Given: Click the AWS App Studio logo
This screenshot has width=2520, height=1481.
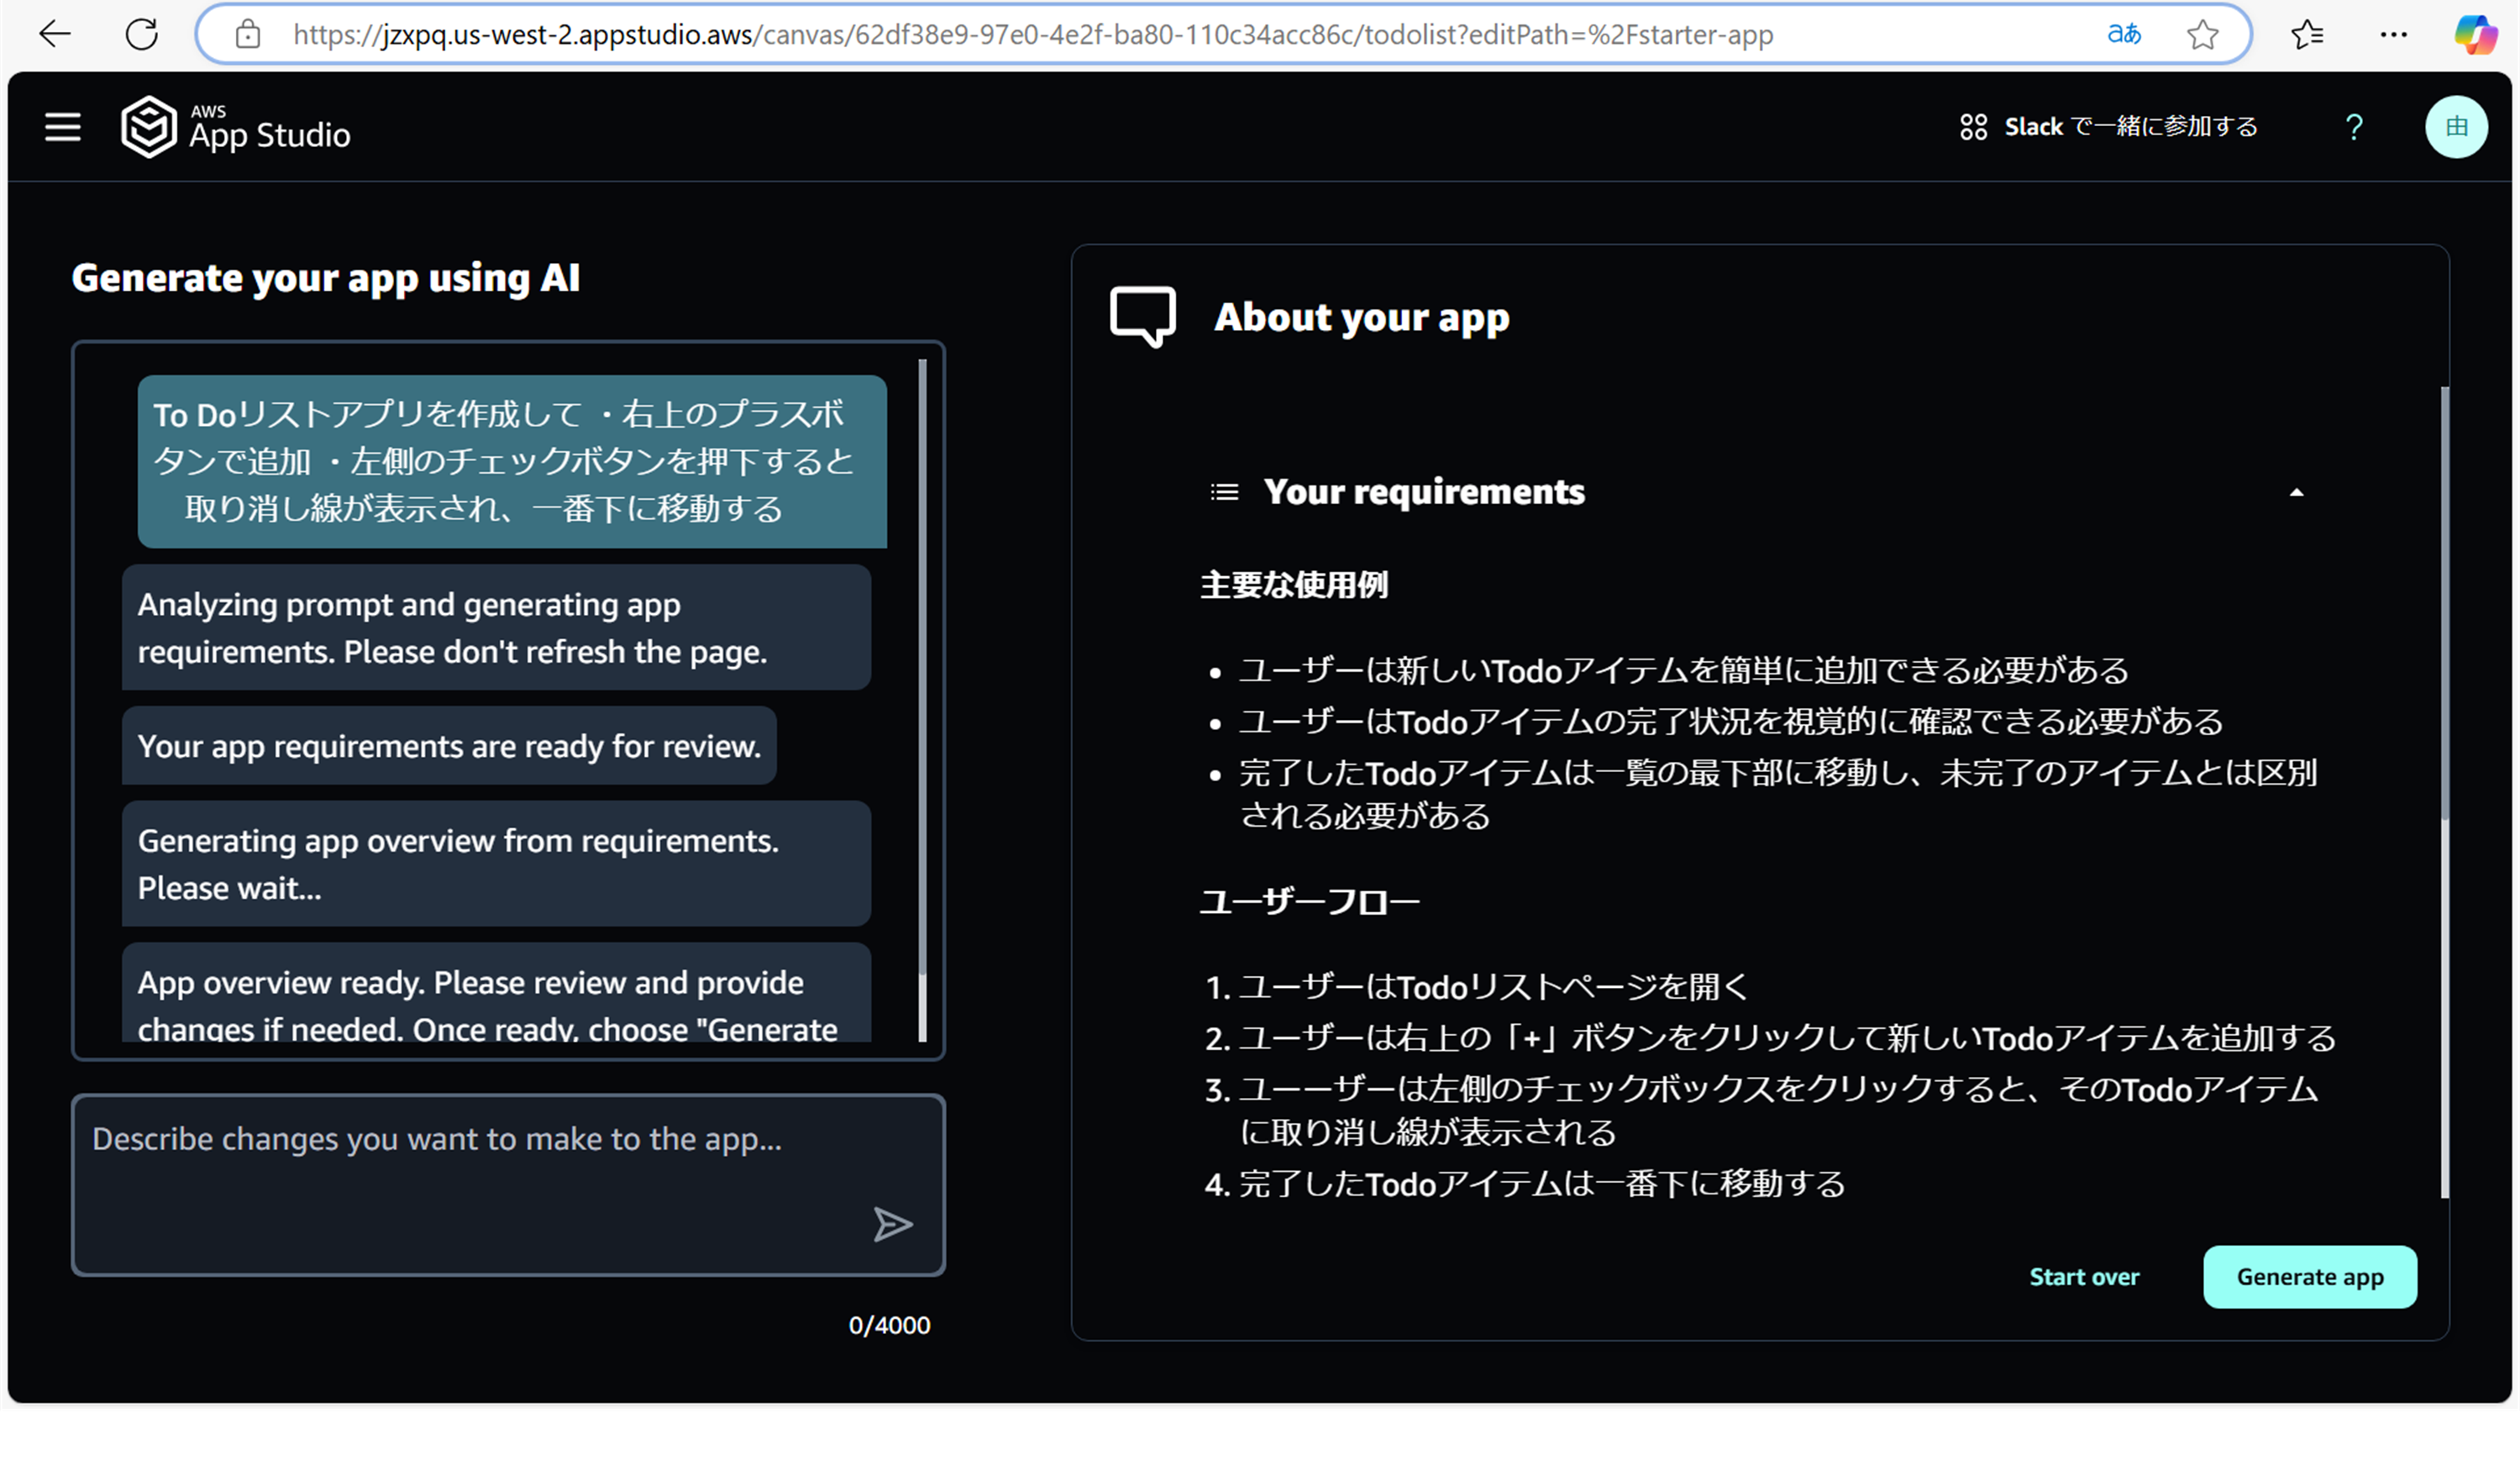Looking at the screenshot, I should tap(236, 127).
